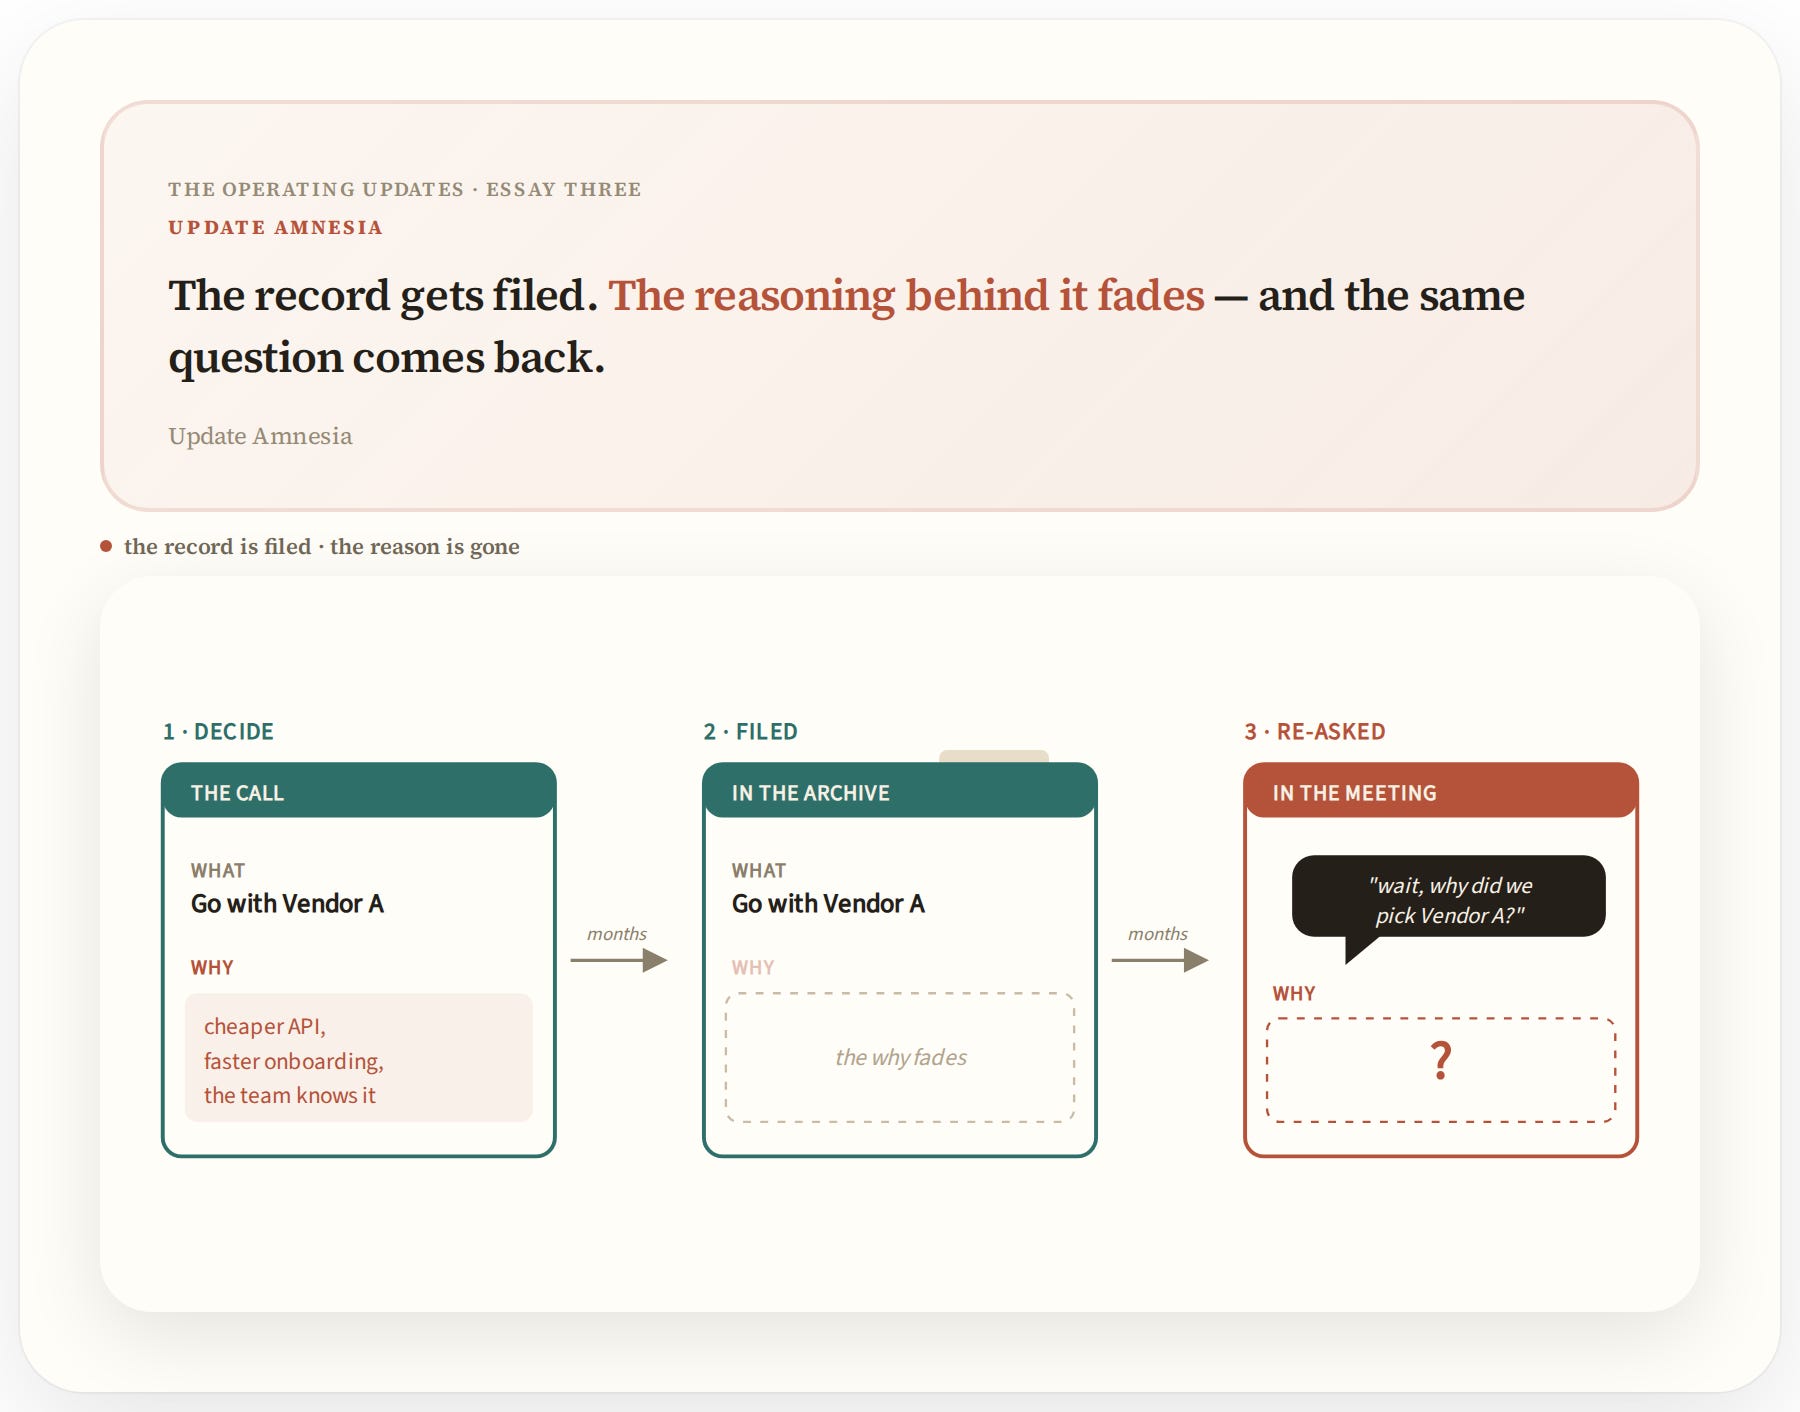Click the folder tab on archive card
1800x1412 pixels.
pos(994,757)
